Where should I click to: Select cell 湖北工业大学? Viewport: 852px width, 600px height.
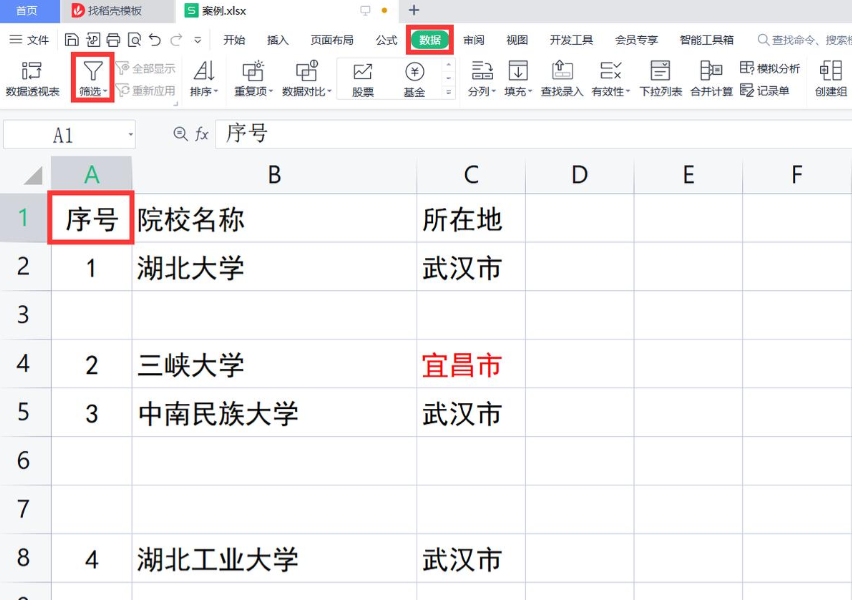[x=274, y=559]
